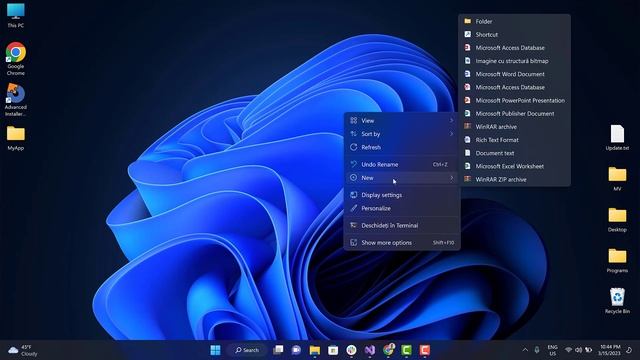Screen dimensions: 640x360
Task: Open the weather widget showing Cloudy
Action: [x=23, y=350]
